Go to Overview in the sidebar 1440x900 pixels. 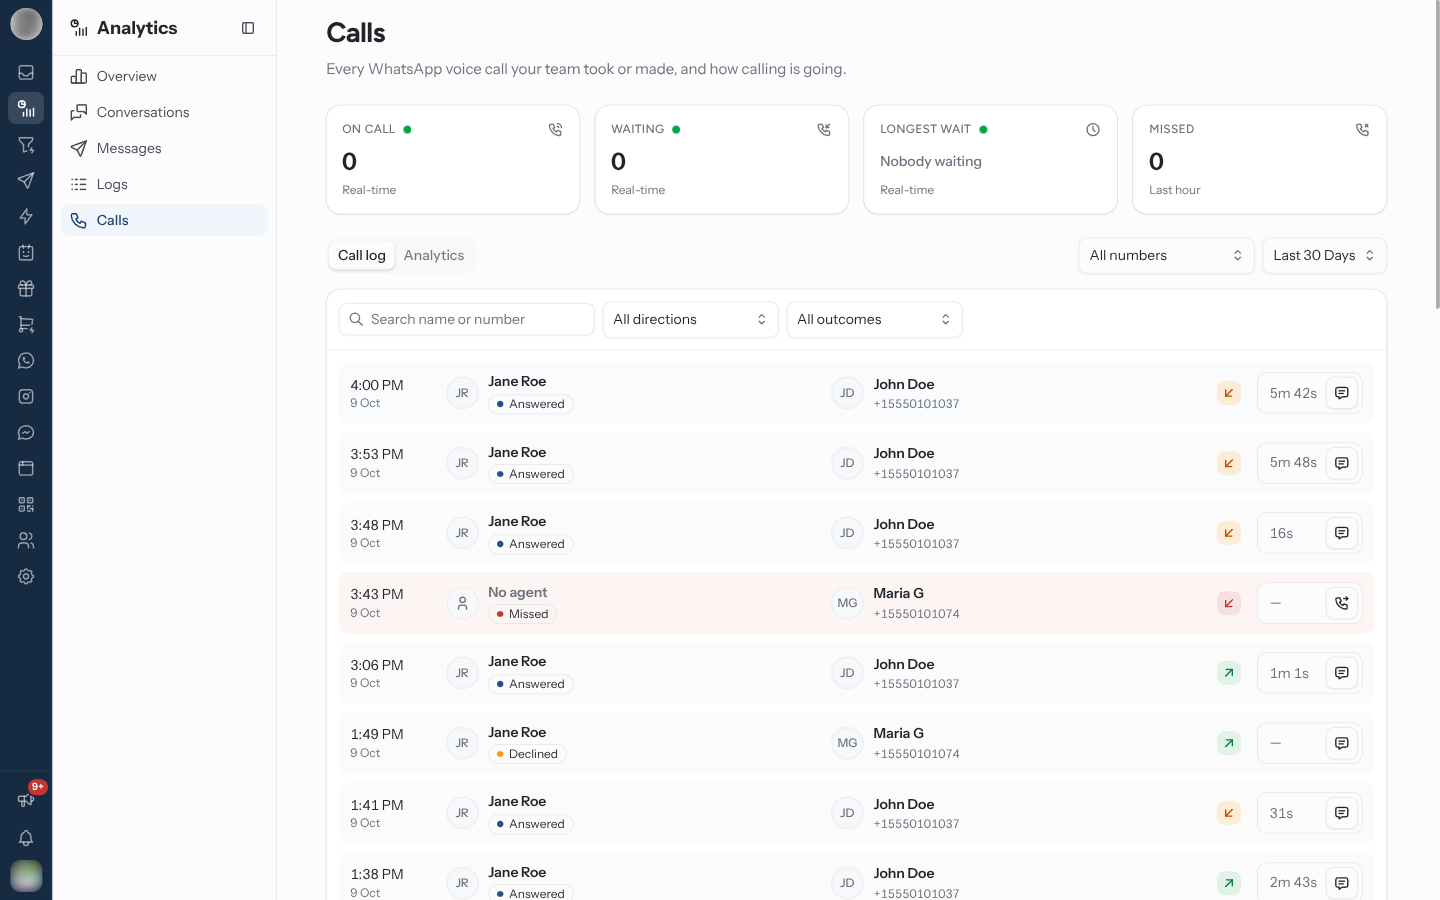click(164, 76)
